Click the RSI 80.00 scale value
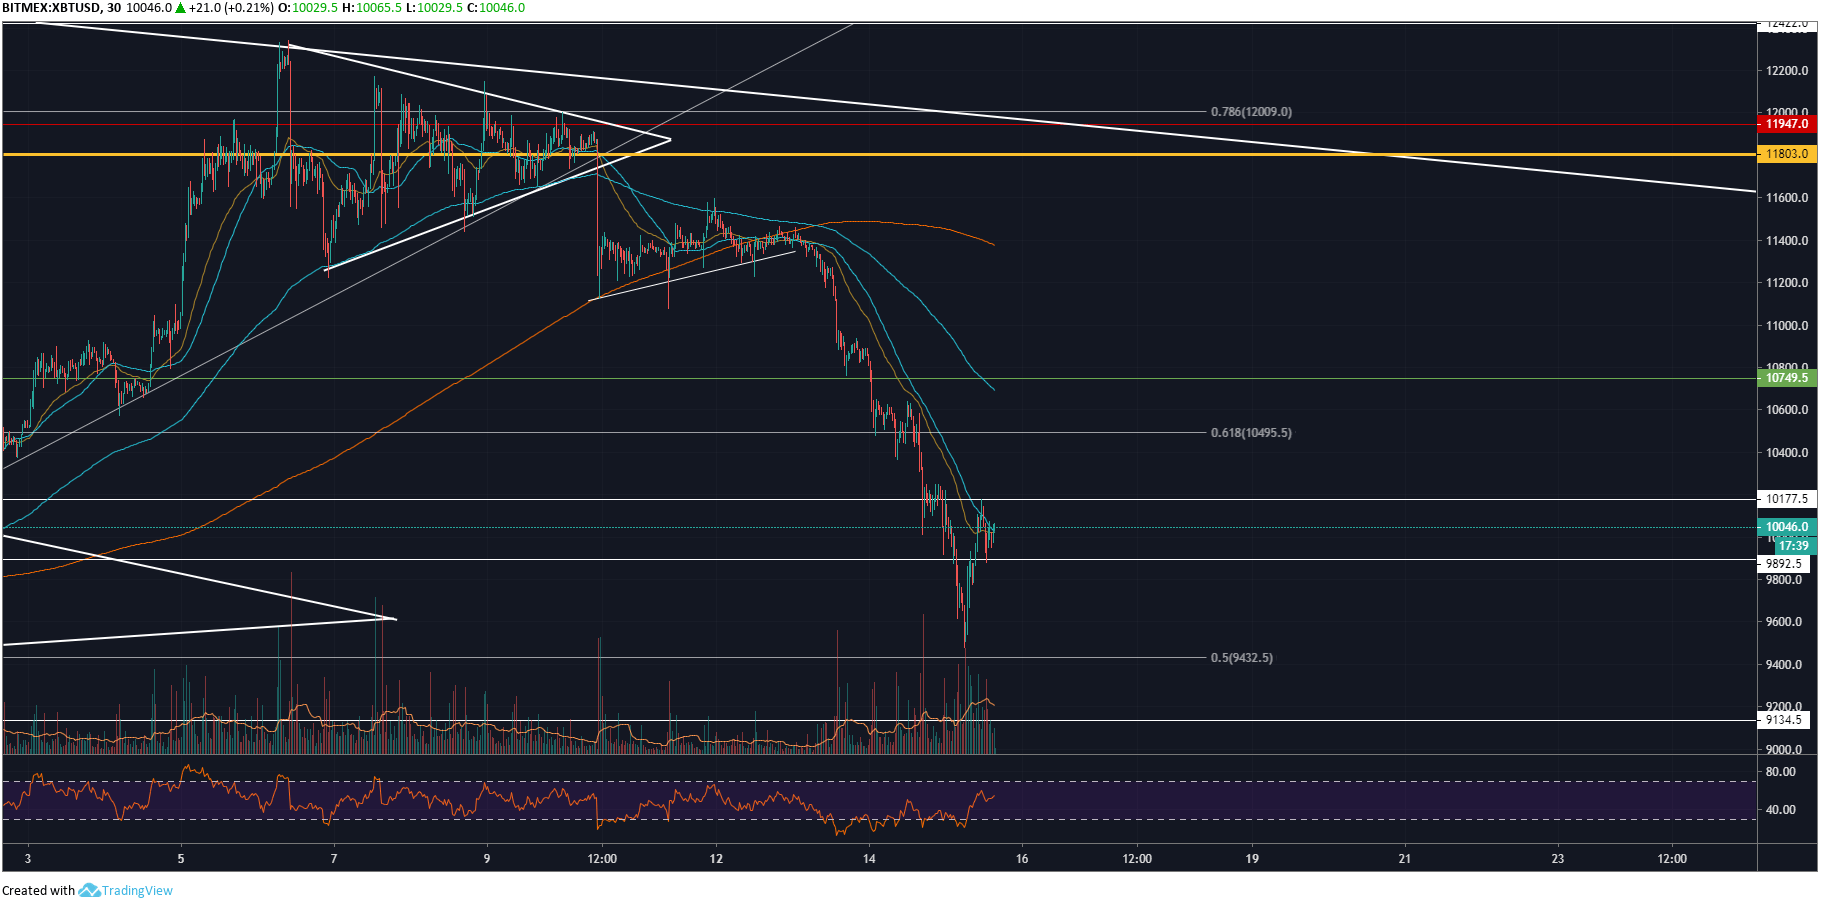Screen dimensions: 1821x905 pos(1781,772)
